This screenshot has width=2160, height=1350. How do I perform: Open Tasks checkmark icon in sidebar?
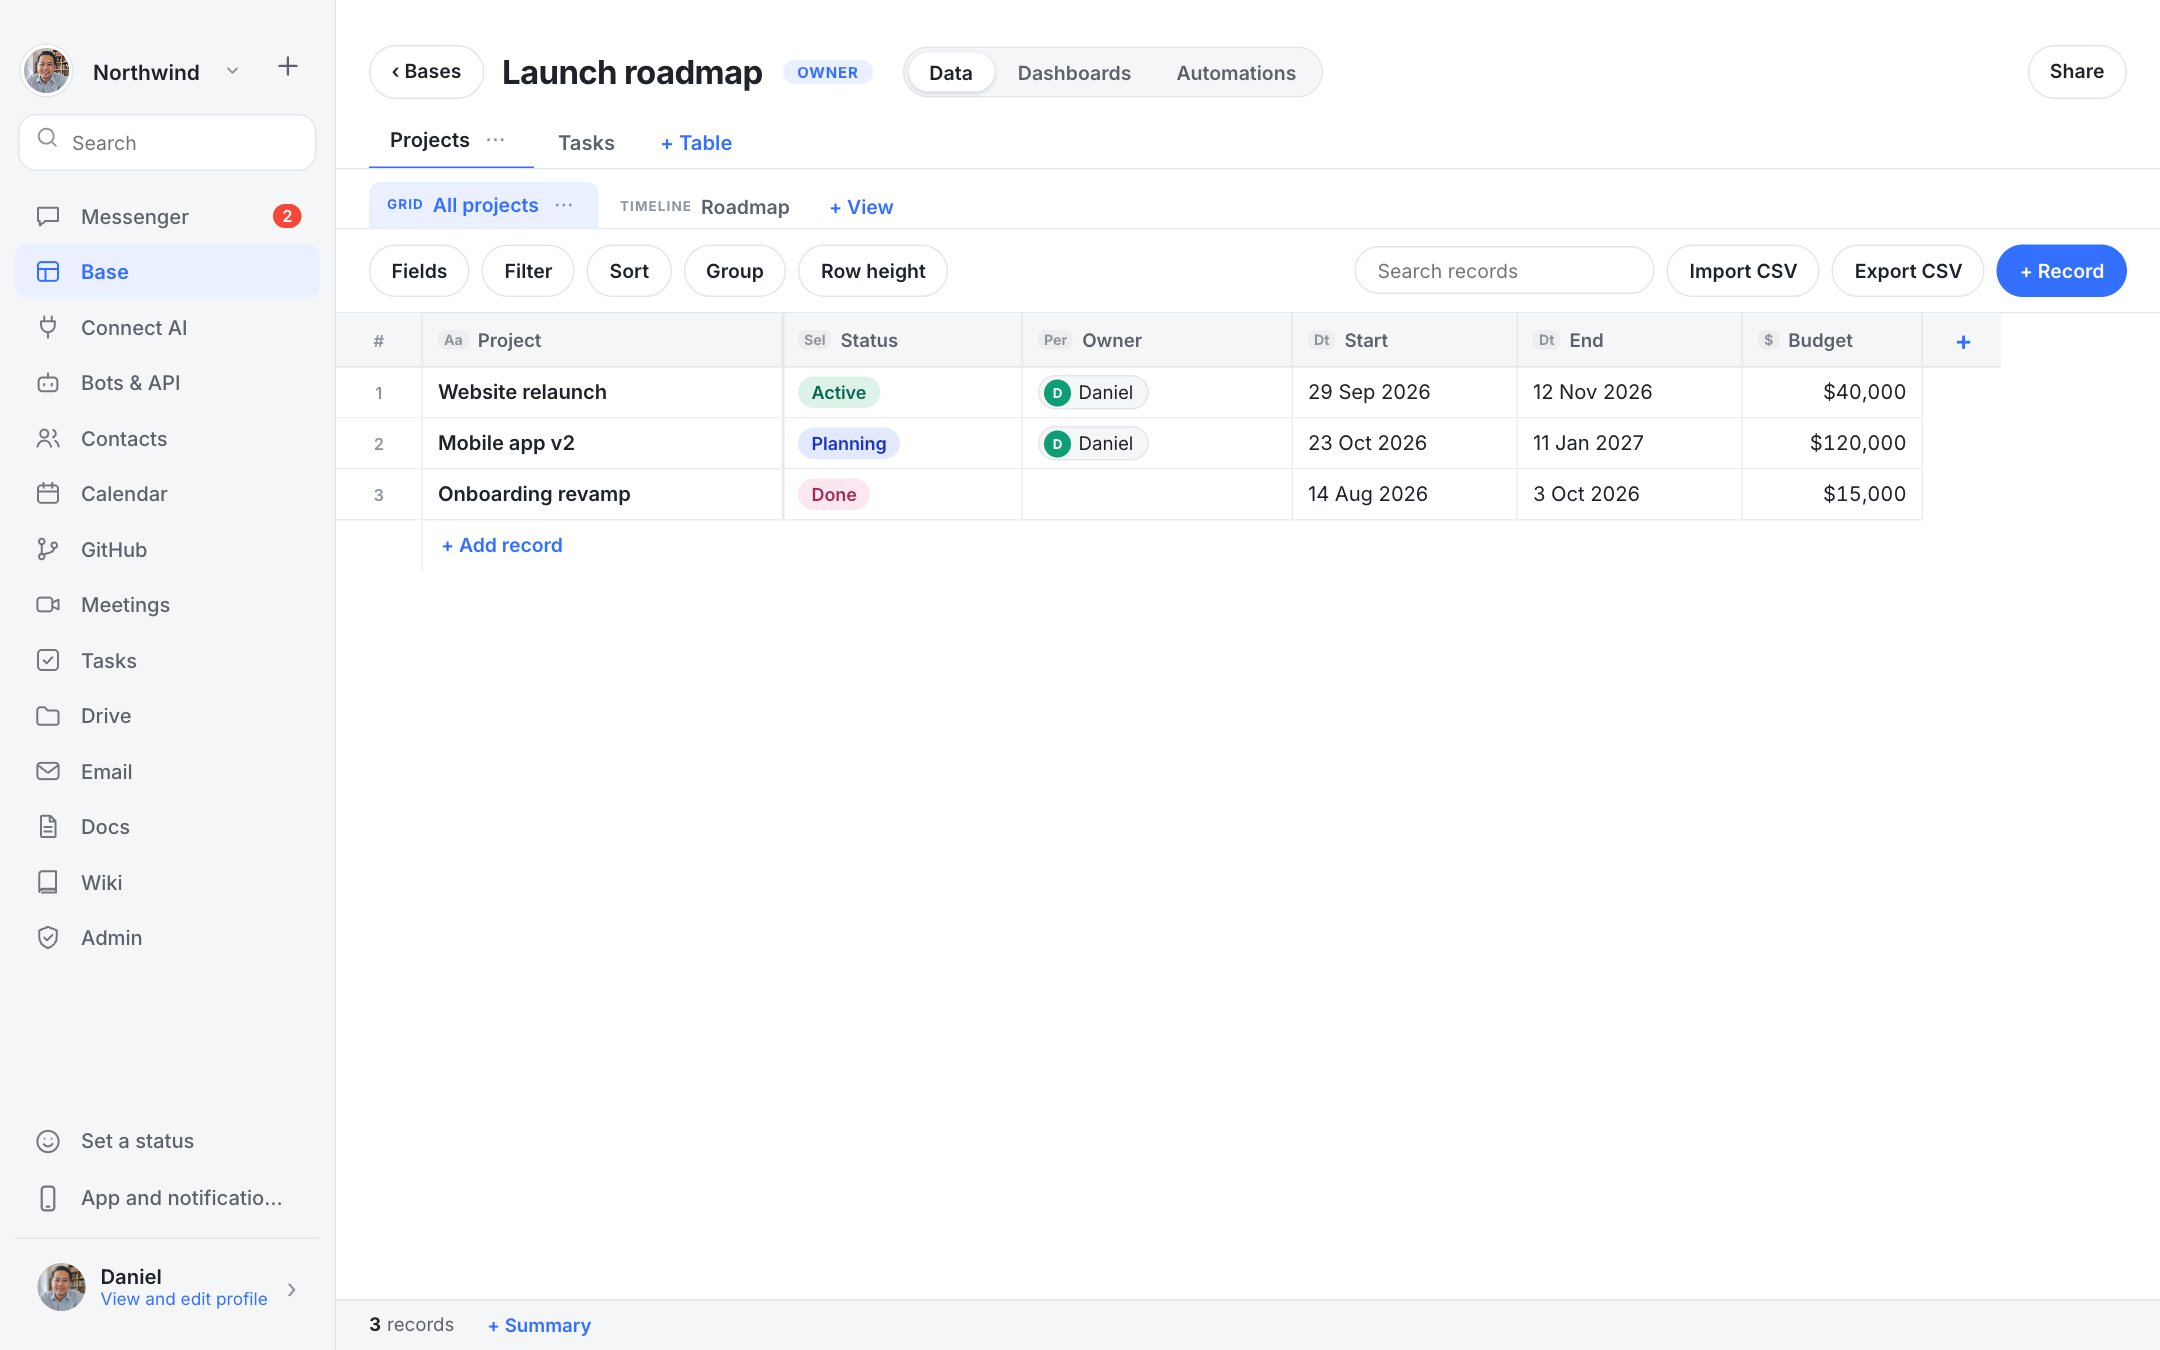(48, 660)
